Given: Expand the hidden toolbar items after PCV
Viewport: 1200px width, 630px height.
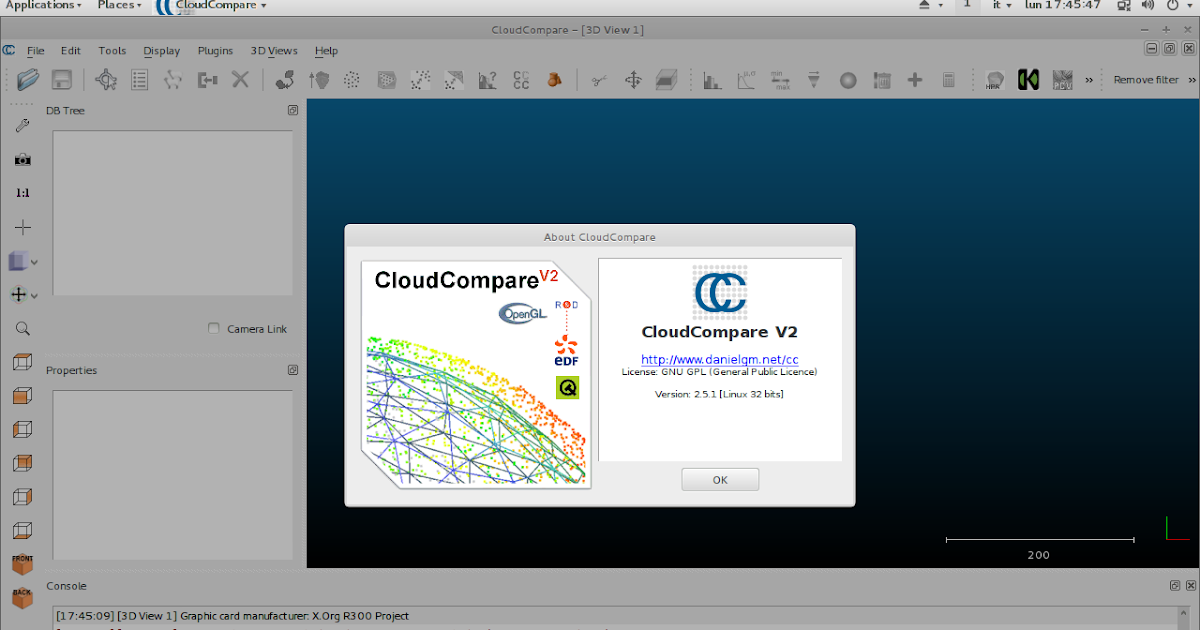Looking at the screenshot, I should (x=1088, y=80).
